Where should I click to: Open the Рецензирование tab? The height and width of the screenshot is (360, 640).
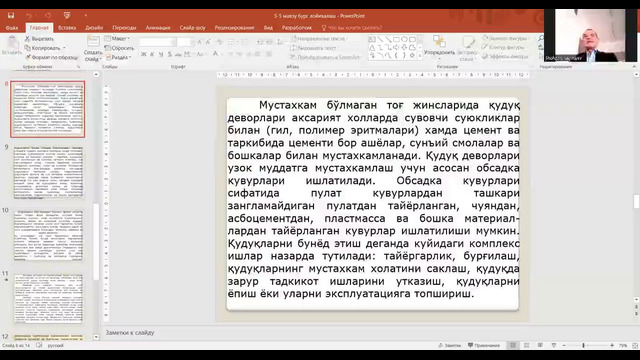[235, 28]
